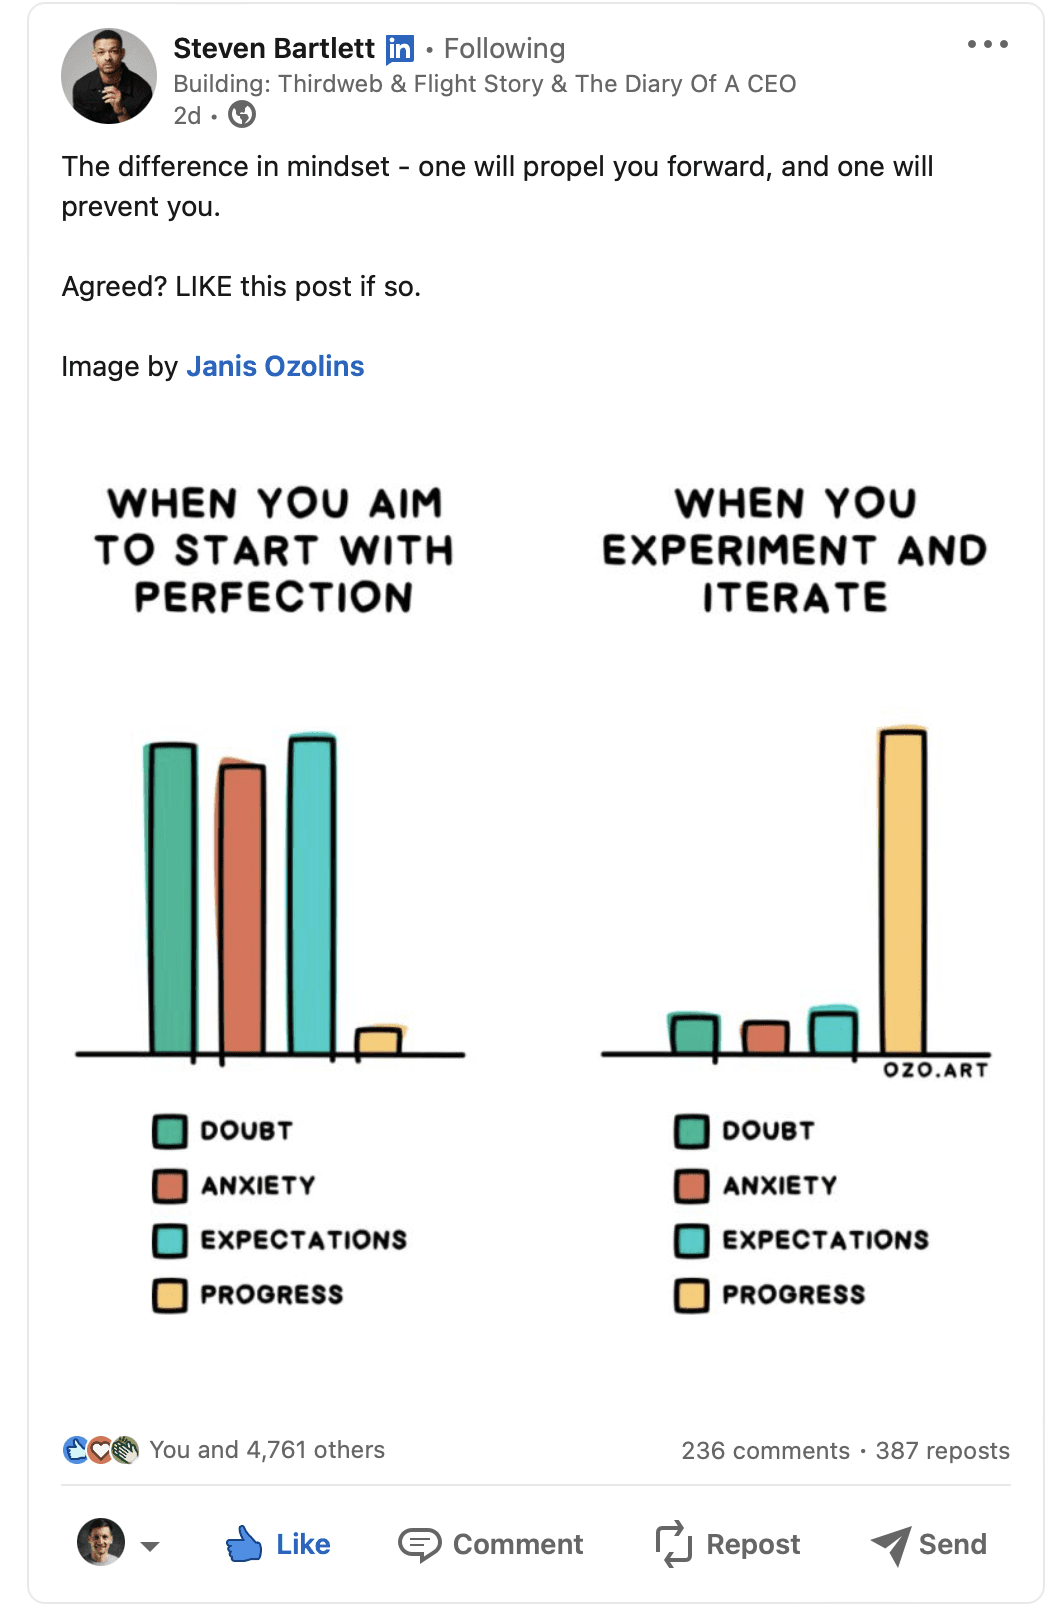Screen dimensions: 1060x1618
Task: View the 387 reposts
Action: [x=942, y=1451]
